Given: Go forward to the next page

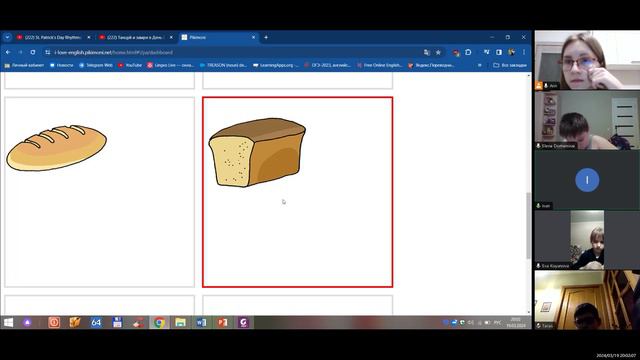Looking at the screenshot, I should (x=20, y=52).
